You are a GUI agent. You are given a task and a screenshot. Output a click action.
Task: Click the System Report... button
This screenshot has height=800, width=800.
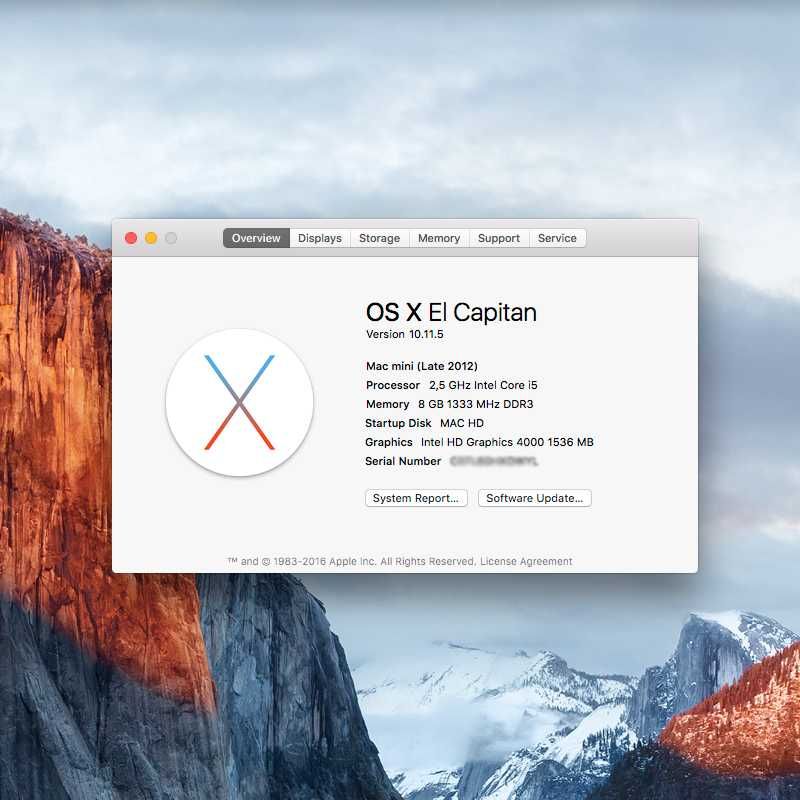(416, 498)
